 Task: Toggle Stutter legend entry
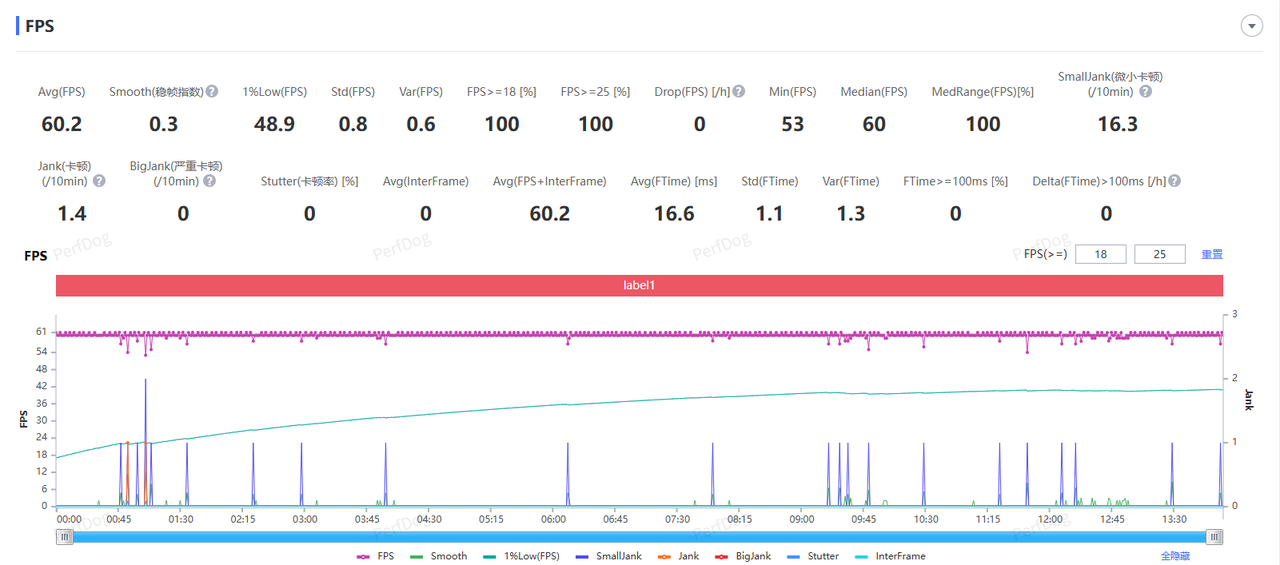point(812,556)
